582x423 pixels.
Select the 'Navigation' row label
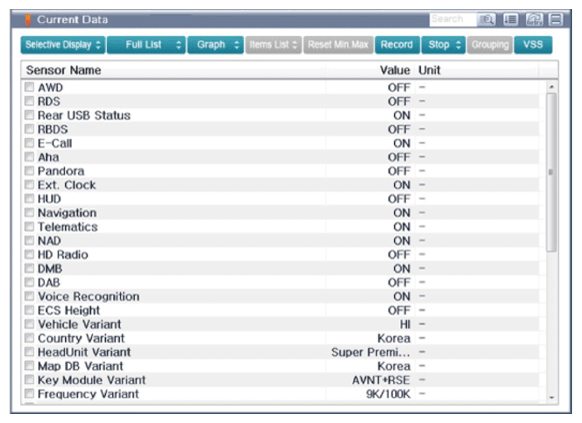(x=67, y=213)
